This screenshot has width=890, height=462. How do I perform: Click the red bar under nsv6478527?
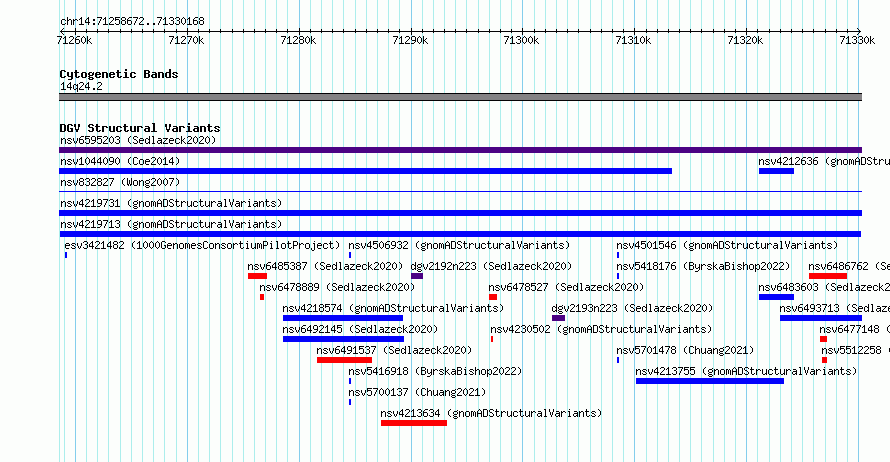pos(493,297)
